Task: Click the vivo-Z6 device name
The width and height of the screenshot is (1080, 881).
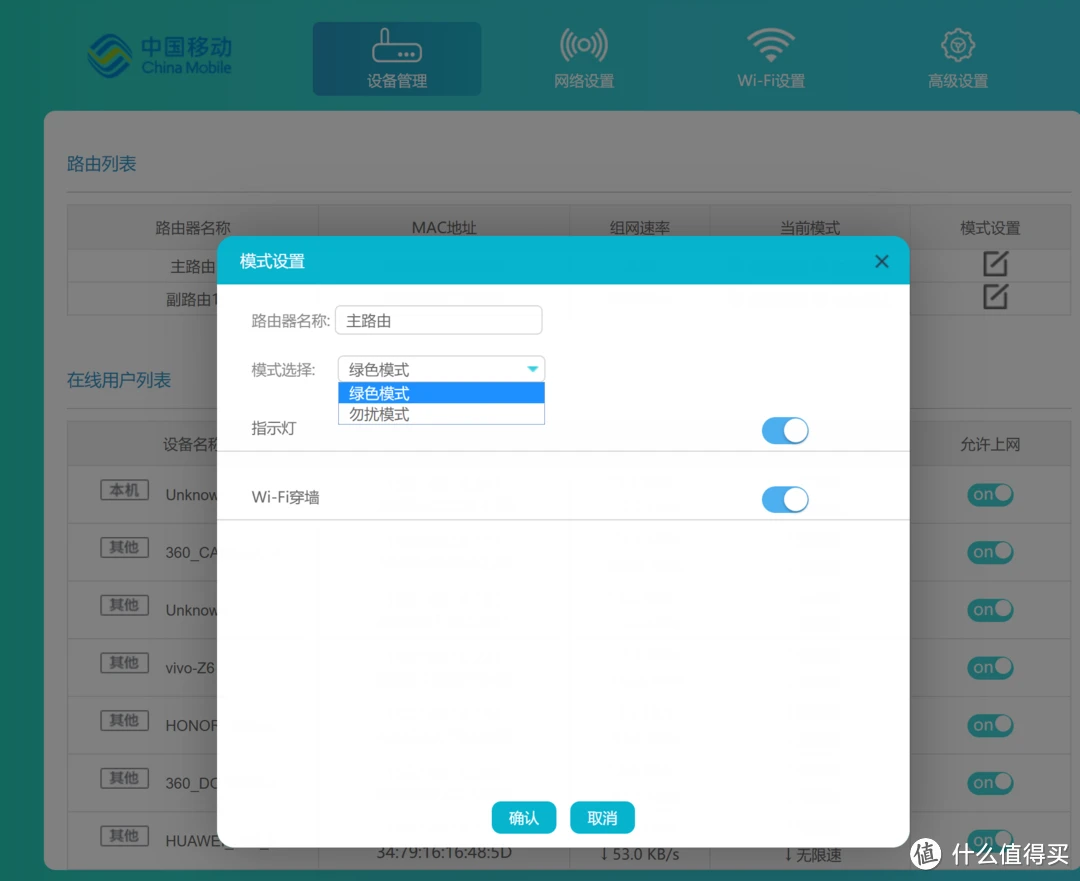Action: (190, 668)
